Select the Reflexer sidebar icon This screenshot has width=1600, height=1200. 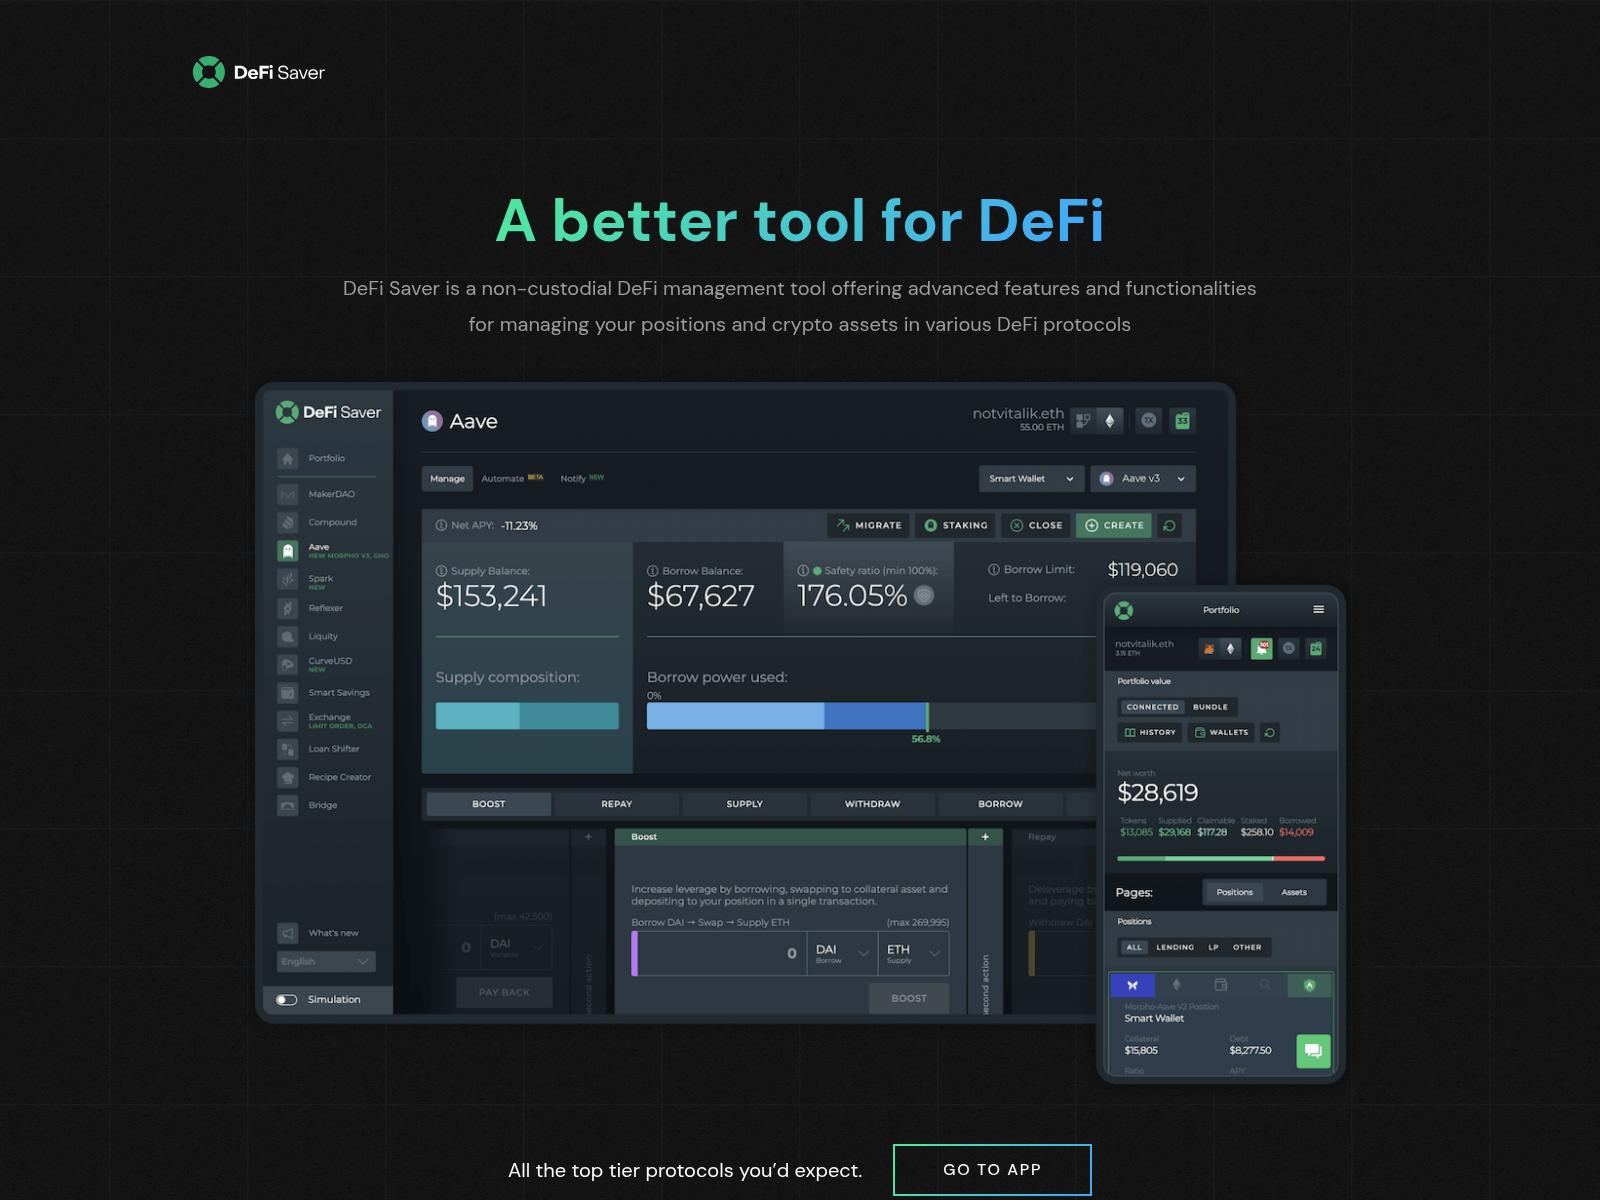pos(288,608)
